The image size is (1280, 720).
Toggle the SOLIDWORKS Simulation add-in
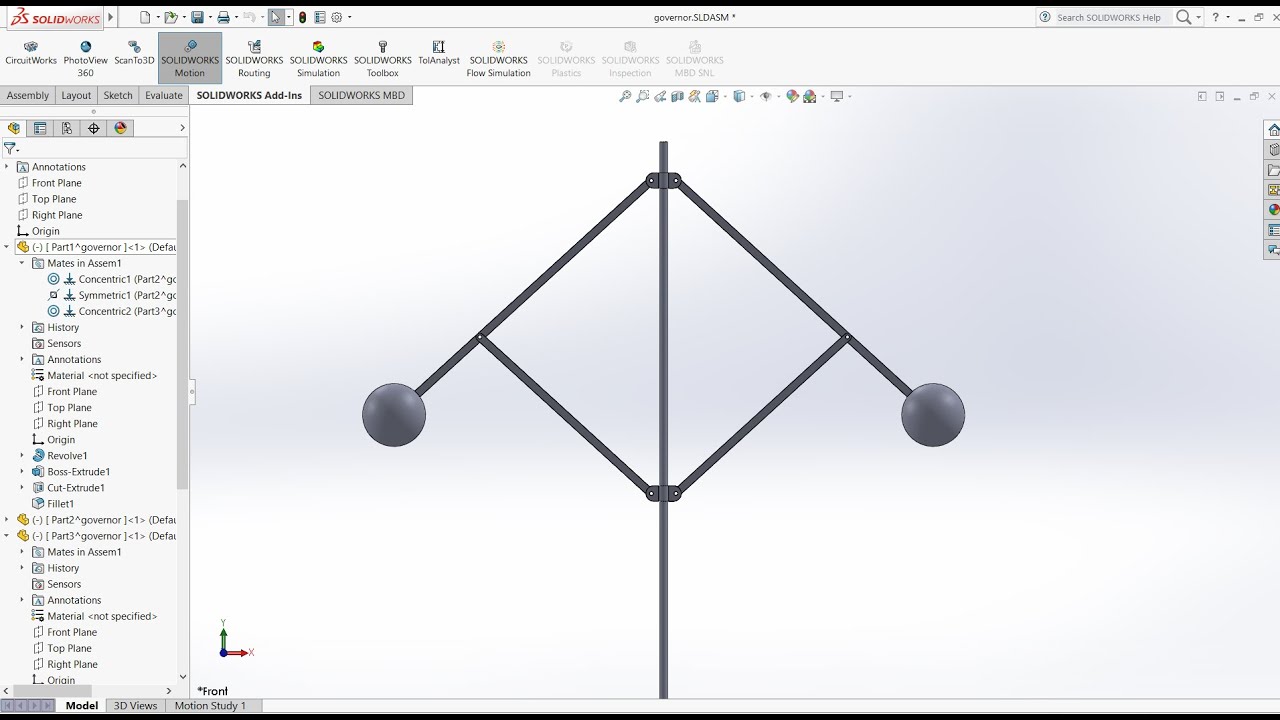click(x=318, y=59)
